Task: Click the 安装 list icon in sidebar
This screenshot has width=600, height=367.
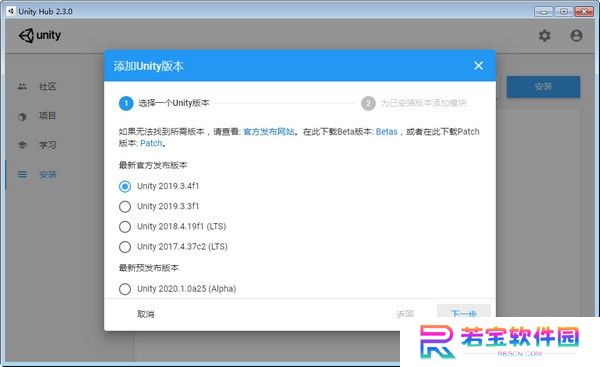Action: [22, 175]
